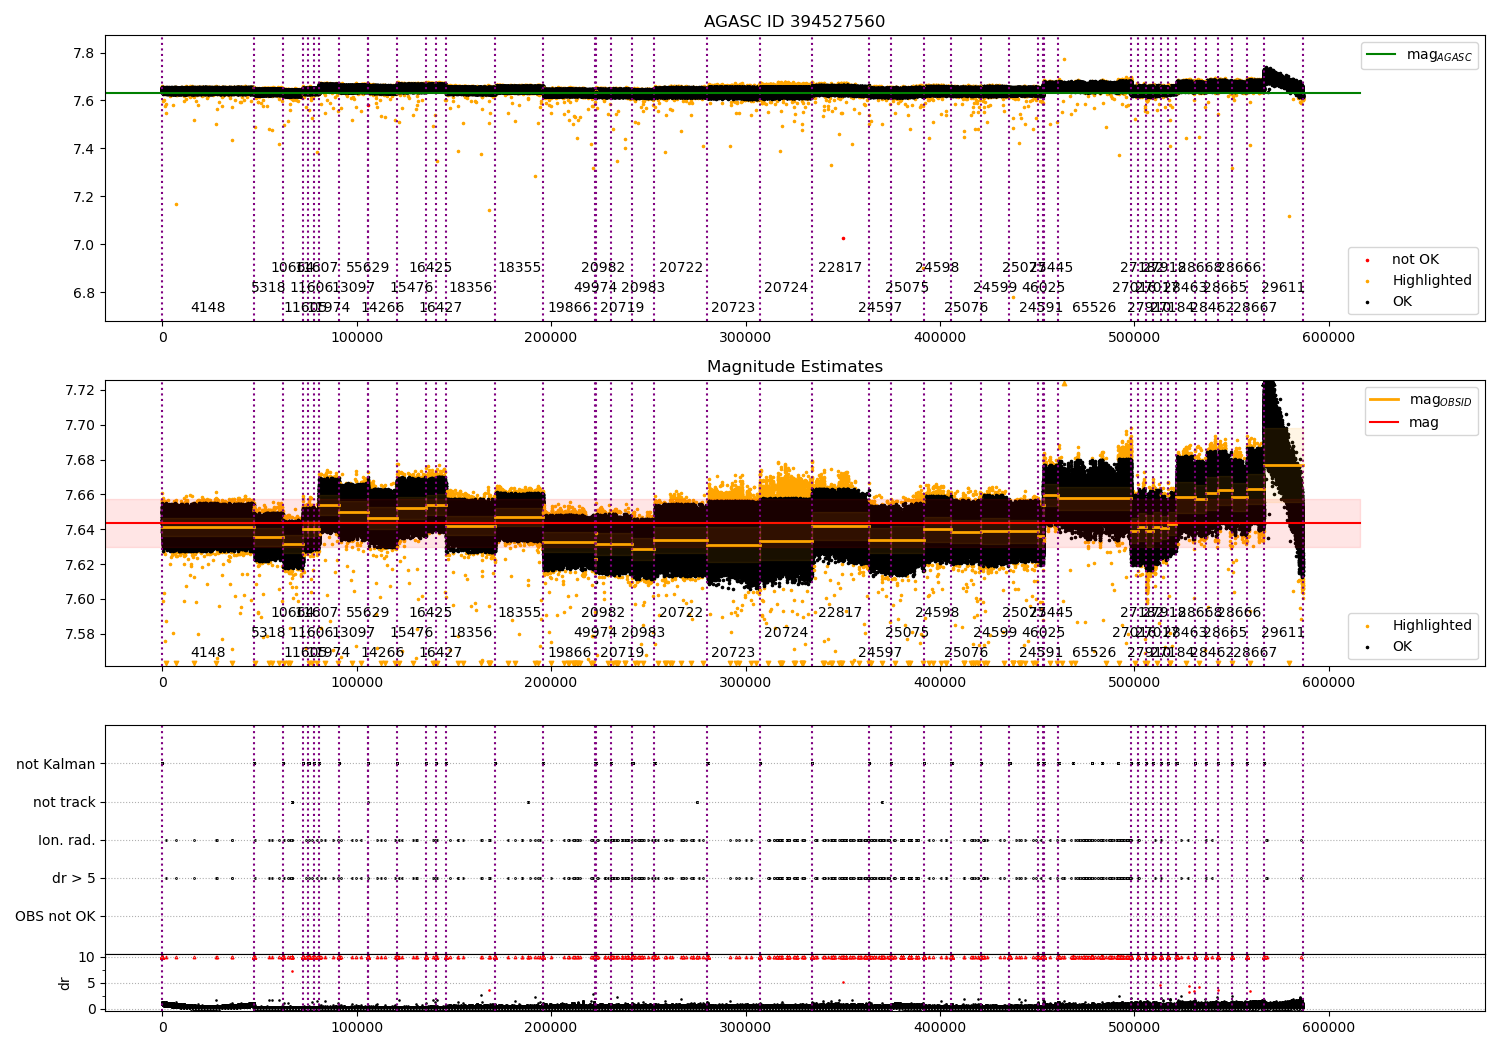1500x1050 pixels.
Task: Click the 'AGASC ID 394527560' plot title
Action: (x=794, y=22)
